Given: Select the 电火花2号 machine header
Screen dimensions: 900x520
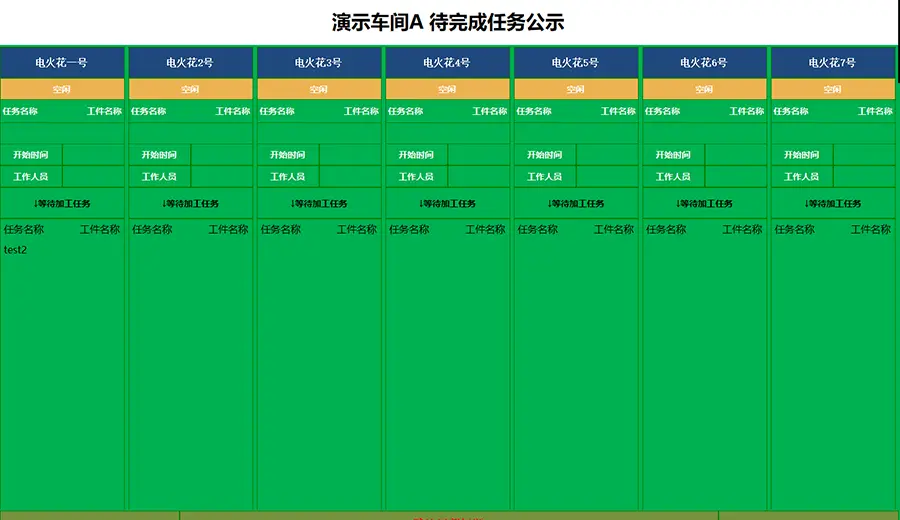Looking at the screenshot, I should click(x=191, y=63).
